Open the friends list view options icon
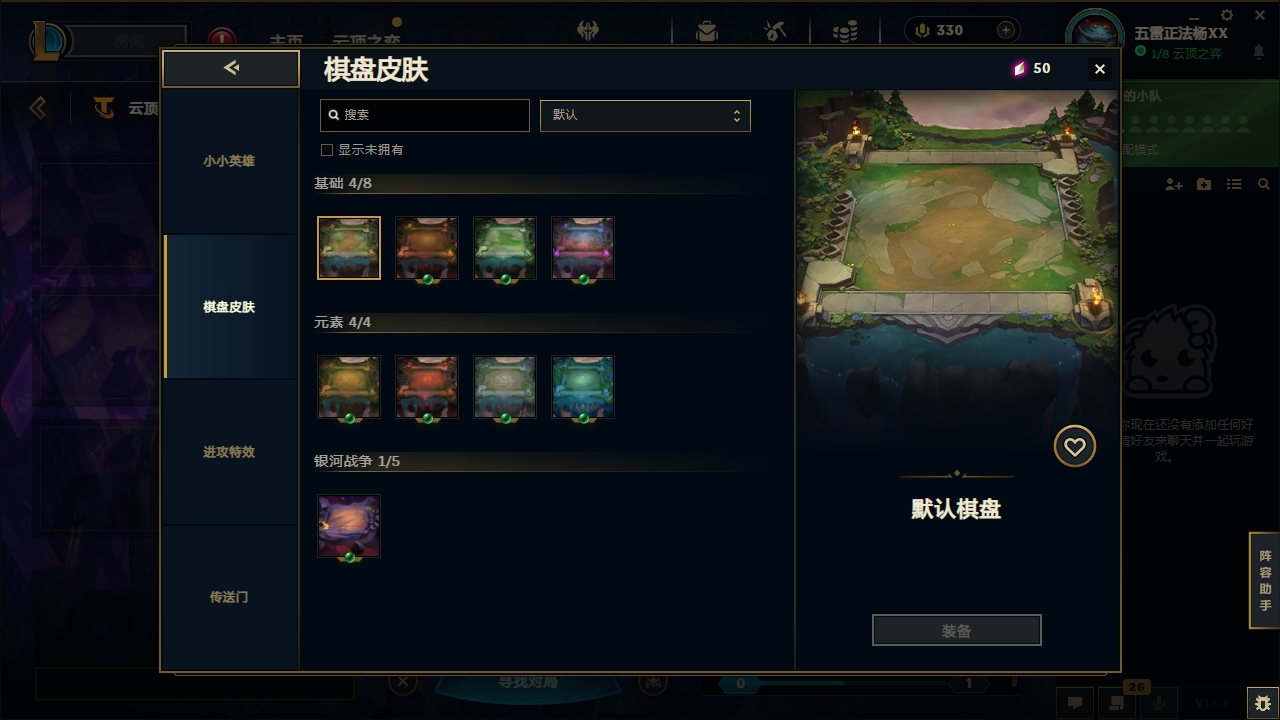Image resolution: width=1280 pixels, height=720 pixels. [x=1234, y=185]
